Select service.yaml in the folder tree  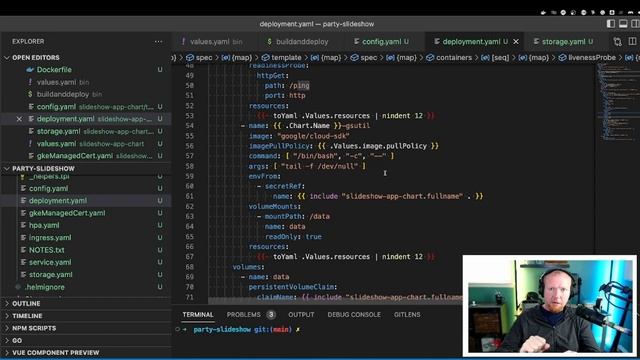point(86,262)
